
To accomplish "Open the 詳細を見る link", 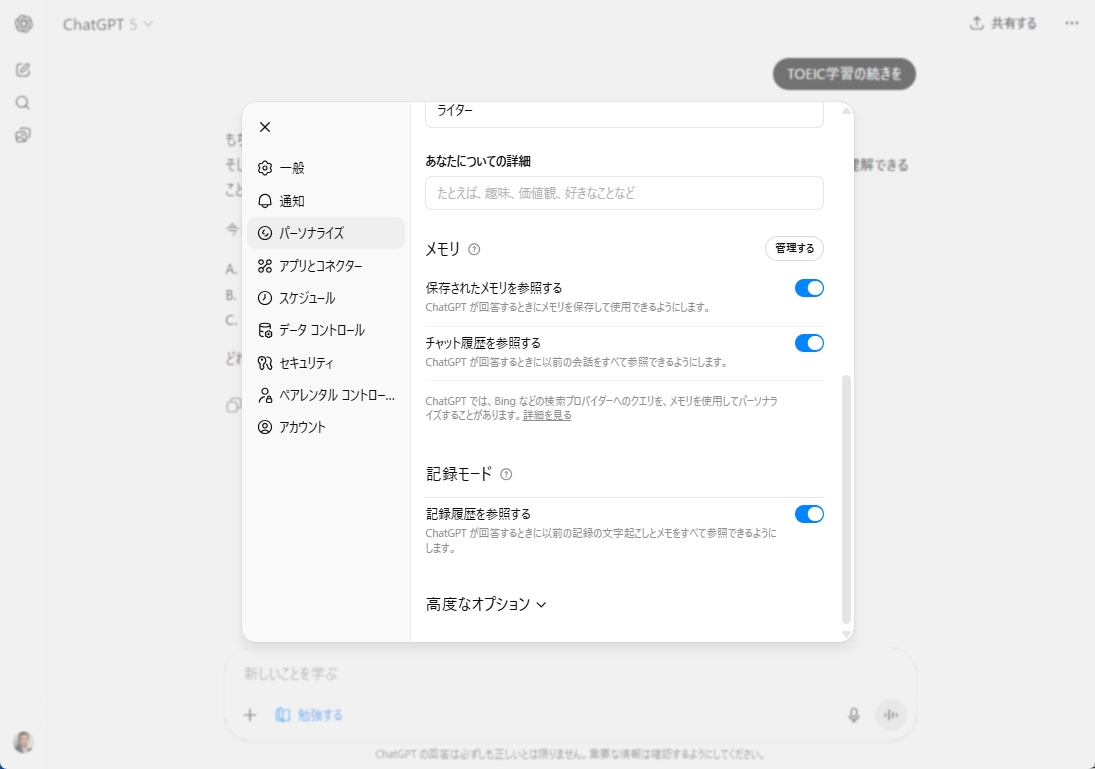I will [x=546, y=415].
